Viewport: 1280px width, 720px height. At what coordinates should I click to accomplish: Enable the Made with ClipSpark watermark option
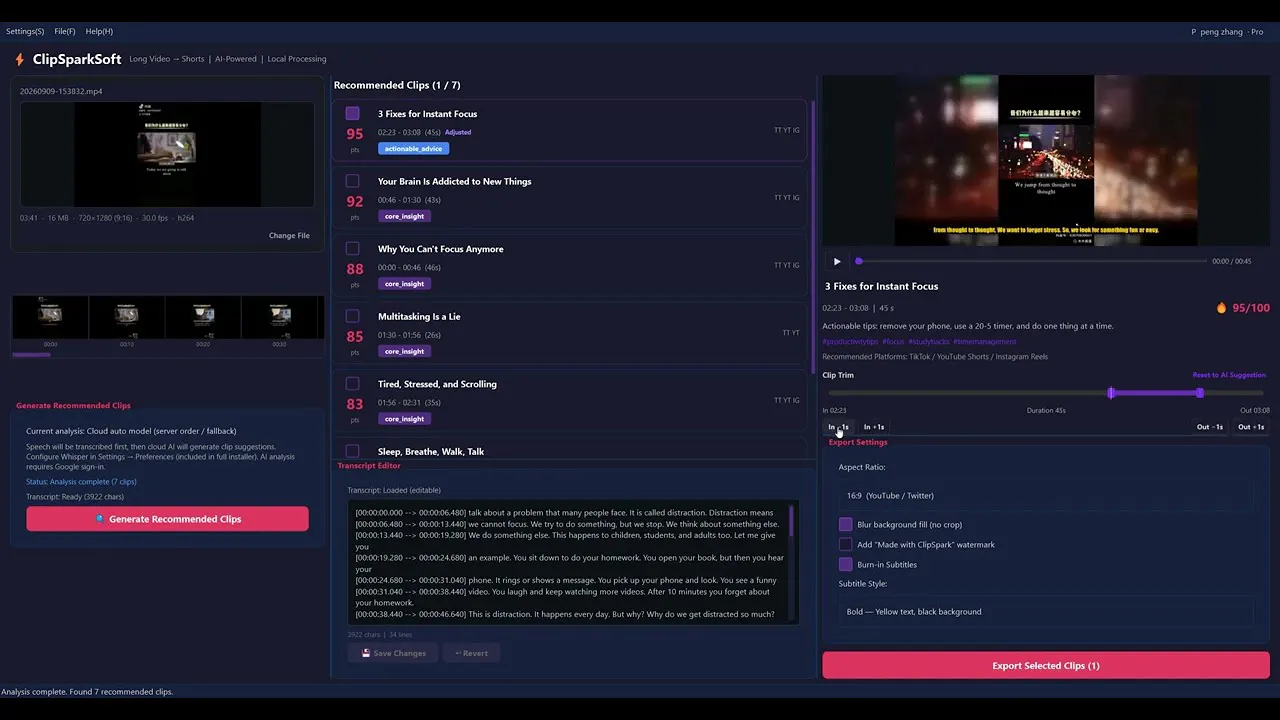[x=845, y=544]
